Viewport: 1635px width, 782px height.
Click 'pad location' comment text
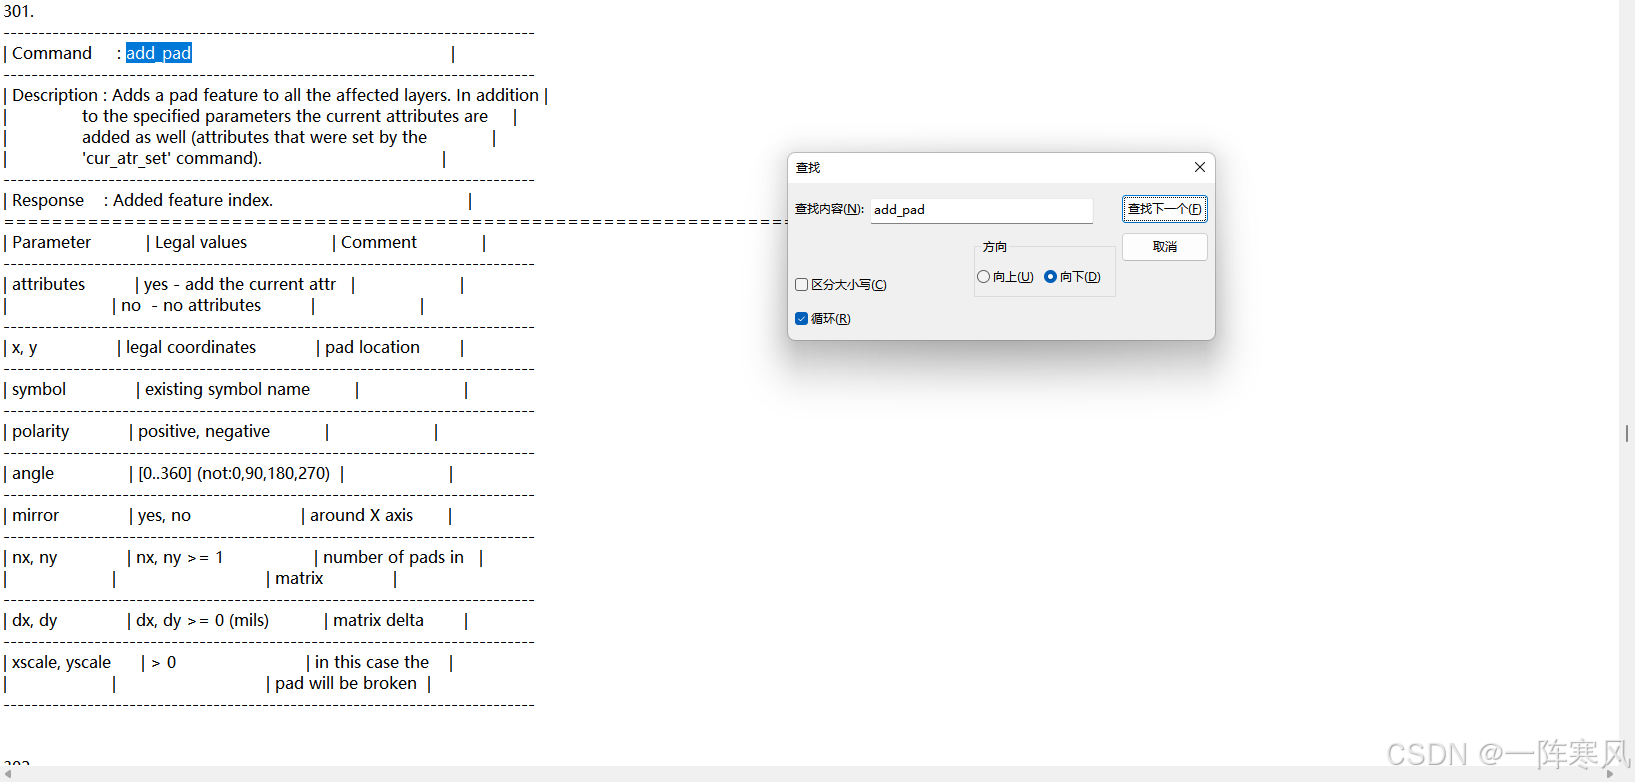[372, 348]
